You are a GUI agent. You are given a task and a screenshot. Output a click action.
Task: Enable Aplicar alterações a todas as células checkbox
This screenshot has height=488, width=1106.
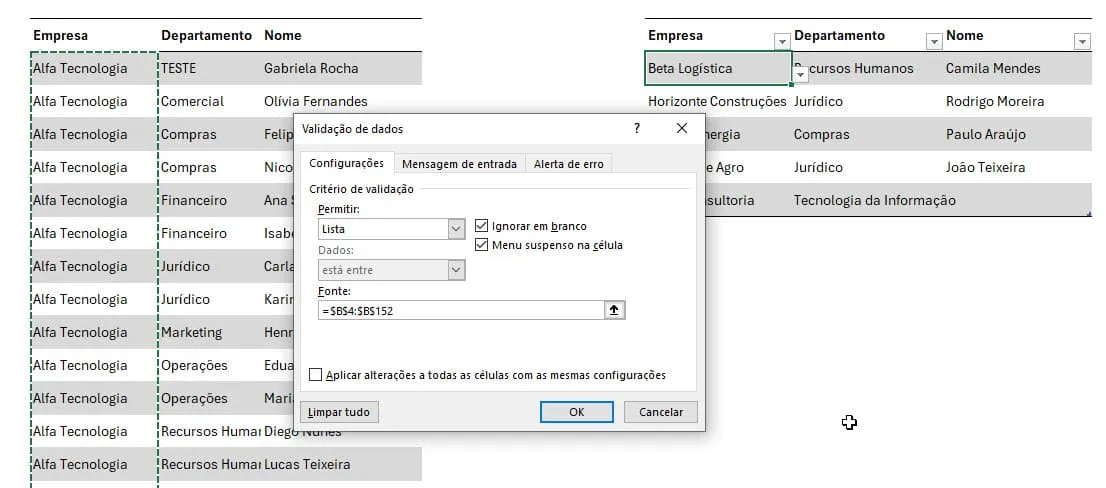[315, 375]
